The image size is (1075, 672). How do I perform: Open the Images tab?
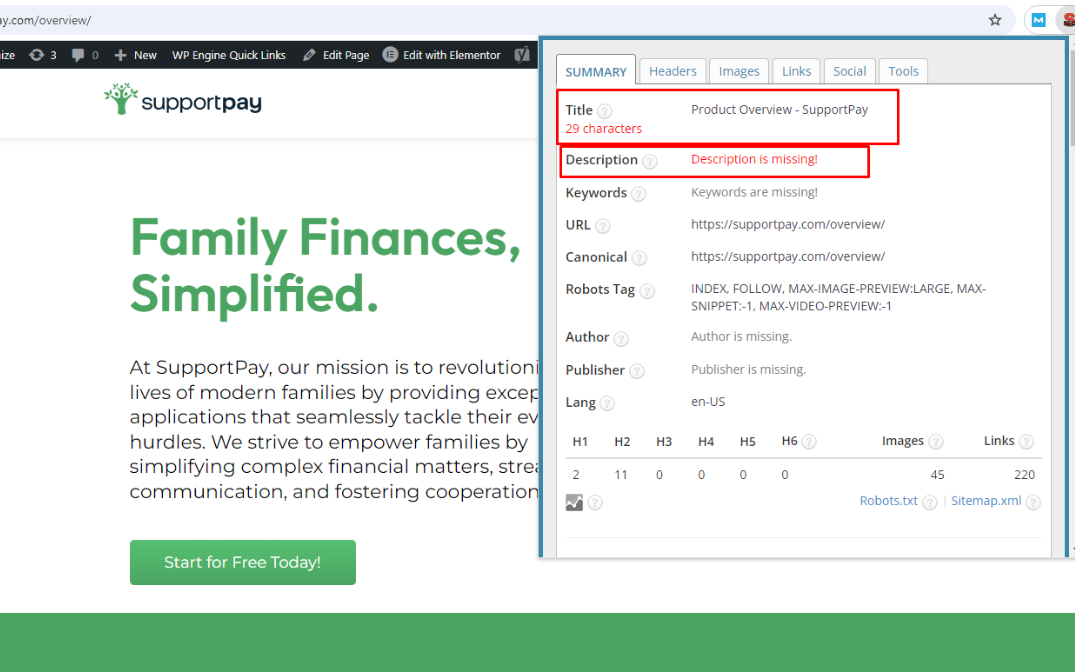[x=739, y=71]
